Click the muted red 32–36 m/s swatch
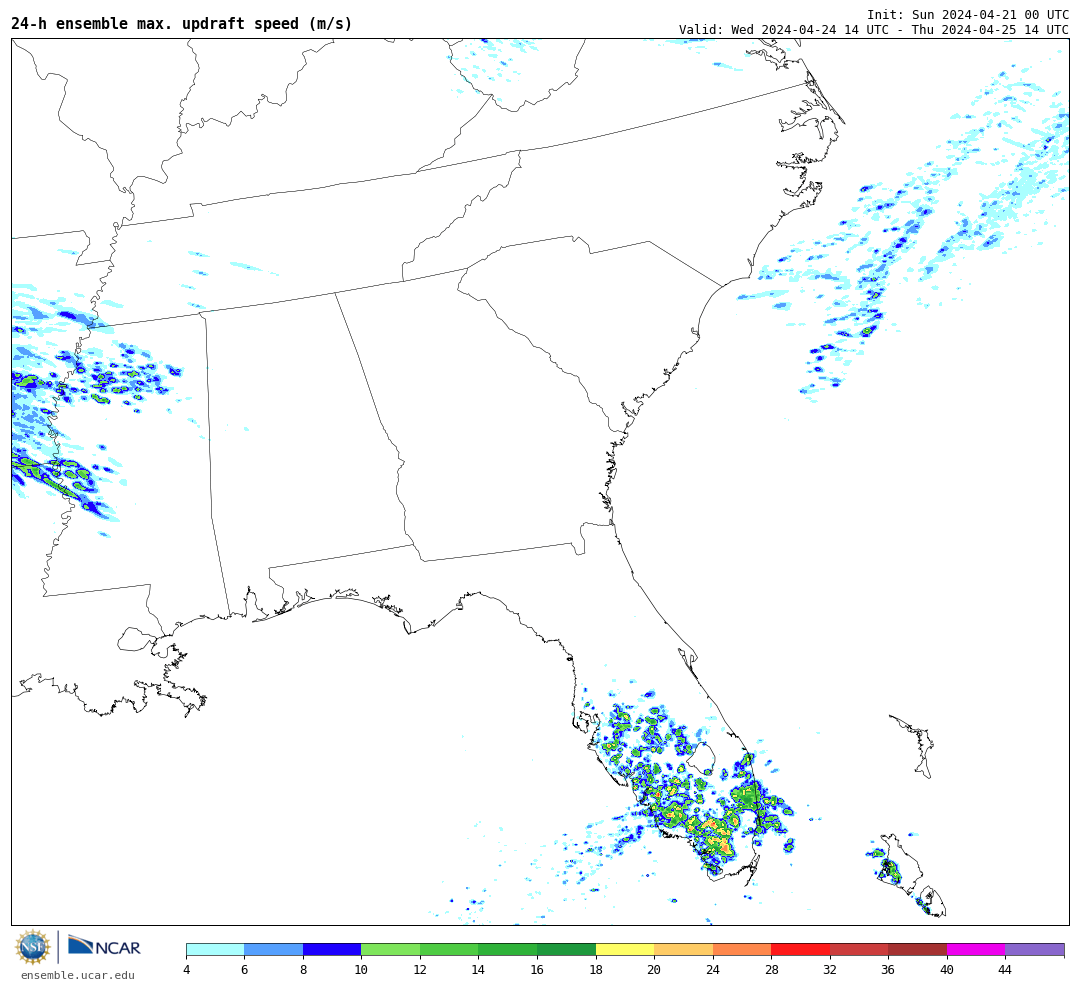 click(x=859, y=949)
